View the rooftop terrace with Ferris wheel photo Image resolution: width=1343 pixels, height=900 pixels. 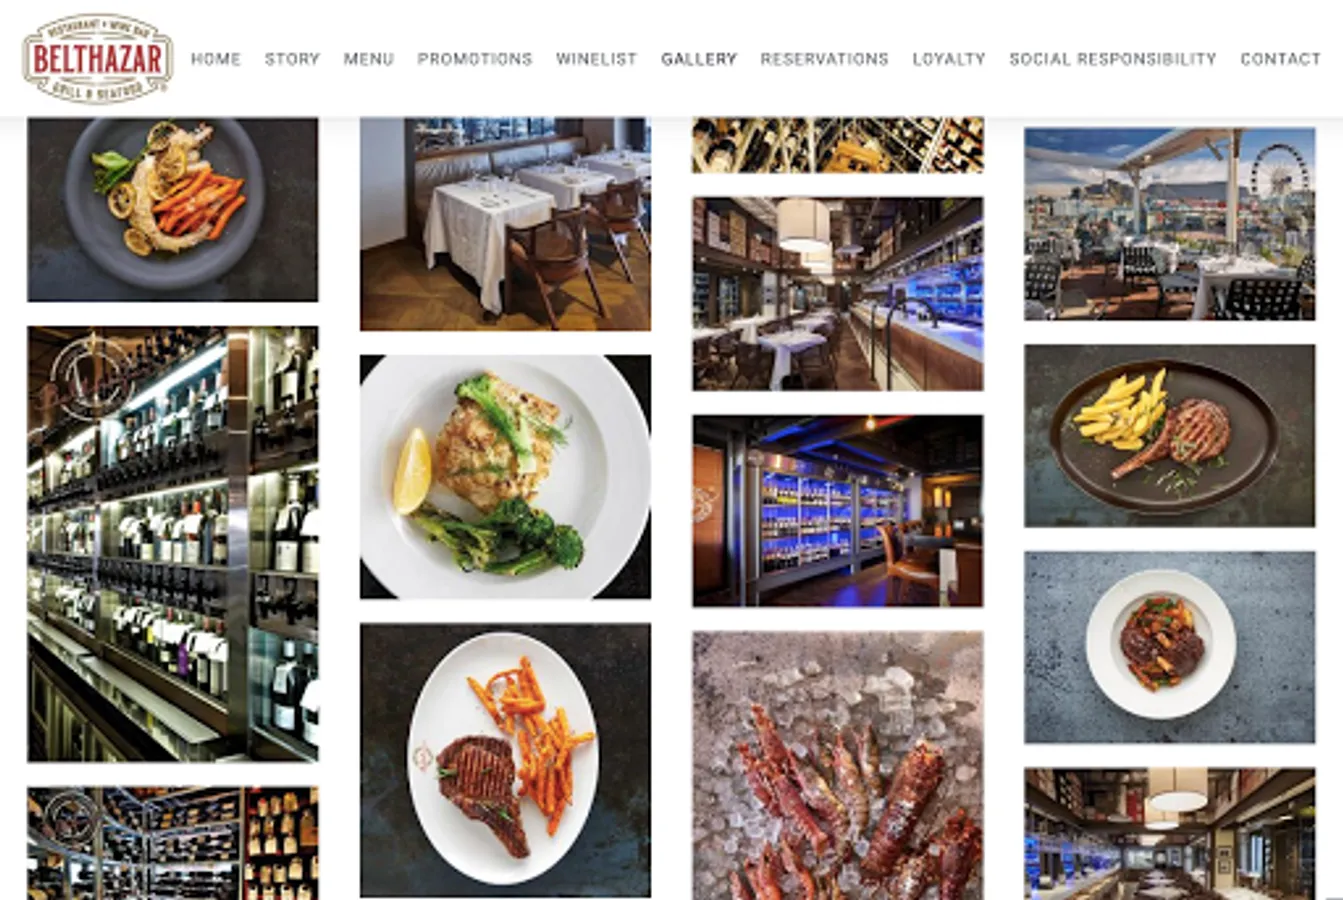click(x=1170, y=224)
